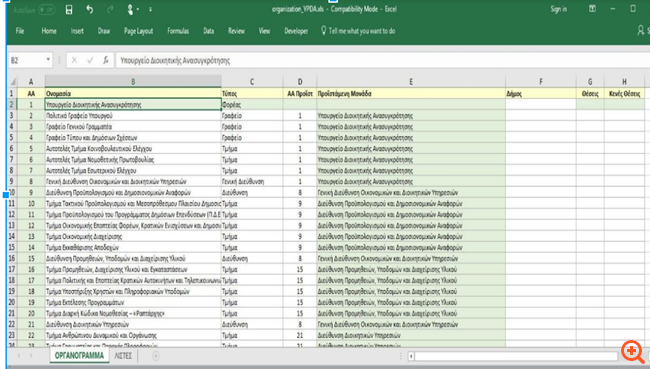
Task: Click the Save icon in quick access toolbar
Action: (x=69, y=10)
